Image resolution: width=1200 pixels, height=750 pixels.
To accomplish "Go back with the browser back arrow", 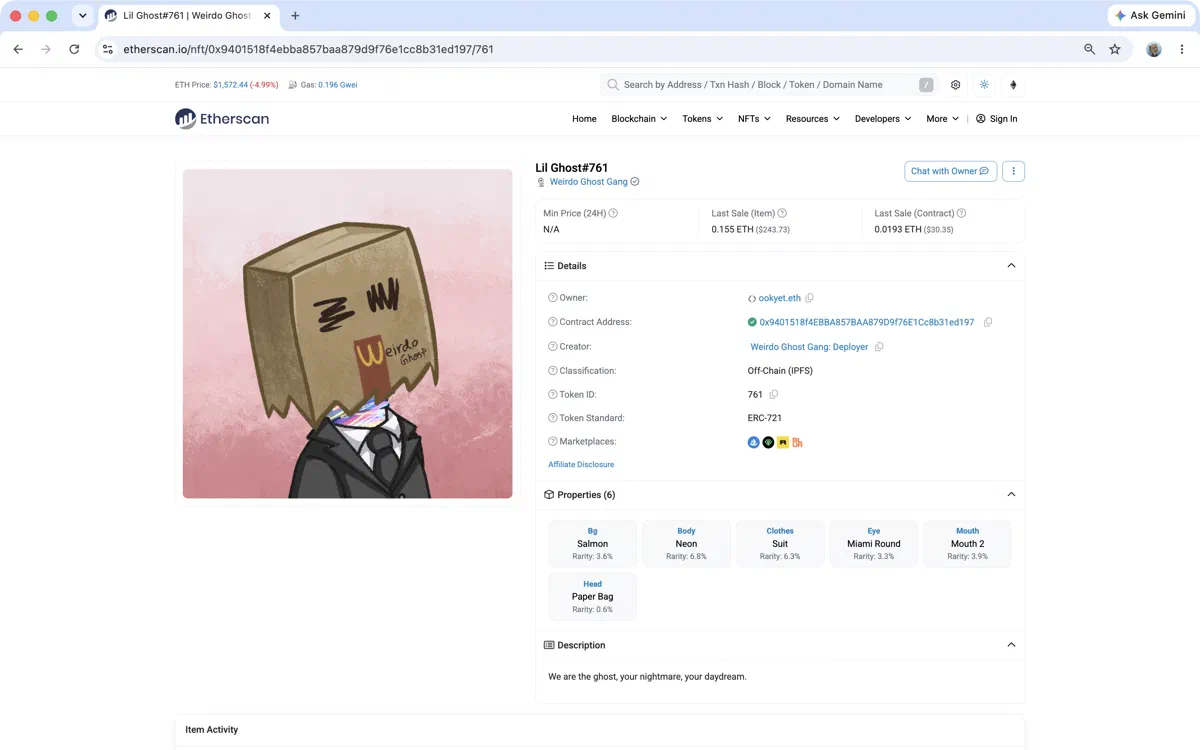I will [x=18, y=49].
